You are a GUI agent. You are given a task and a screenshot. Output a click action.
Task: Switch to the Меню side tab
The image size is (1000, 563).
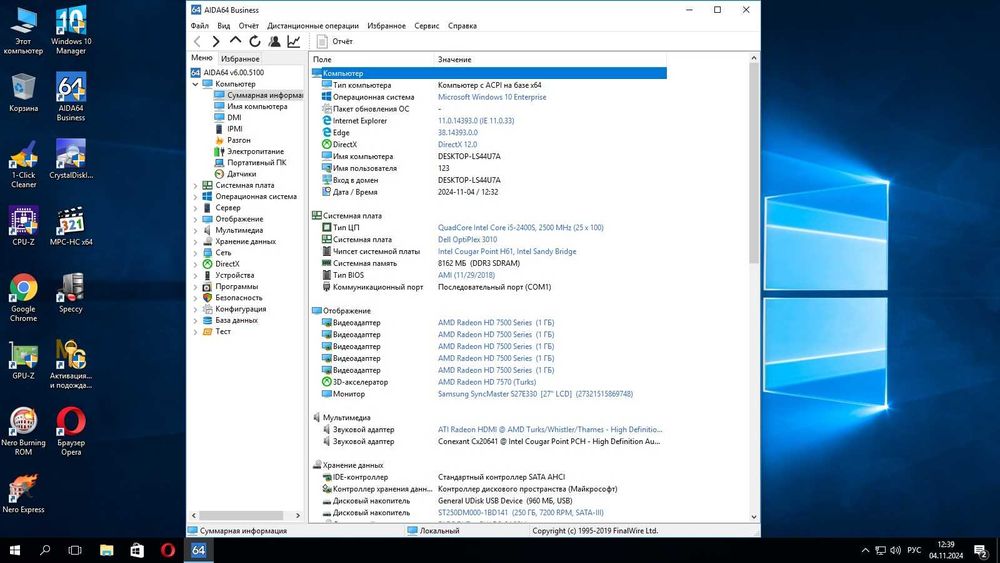(x=202, y=58)
